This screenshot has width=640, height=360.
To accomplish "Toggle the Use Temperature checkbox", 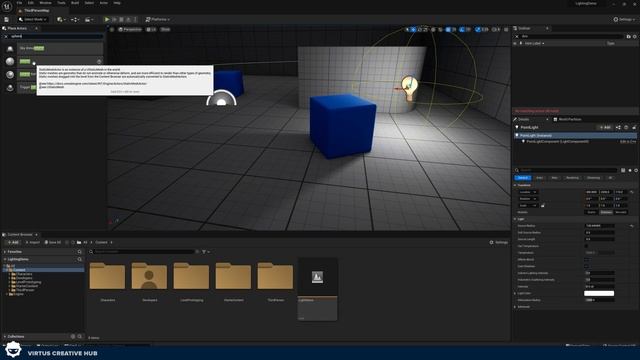I will tap(587, 246).
